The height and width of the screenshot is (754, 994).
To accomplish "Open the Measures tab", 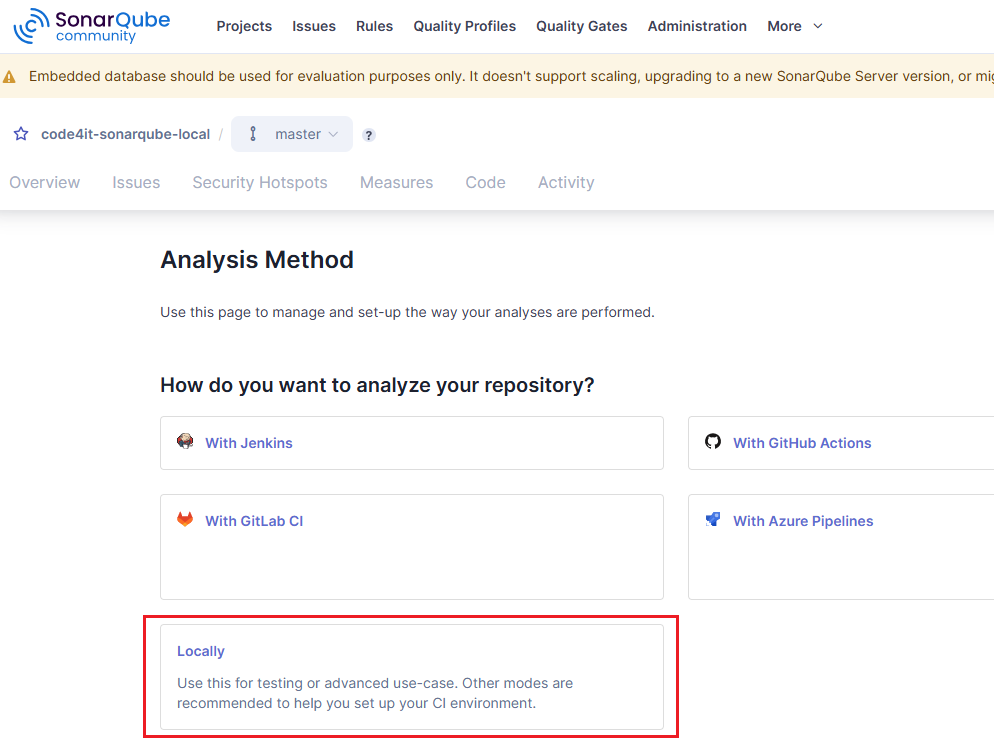I will [x=396, y=183].
